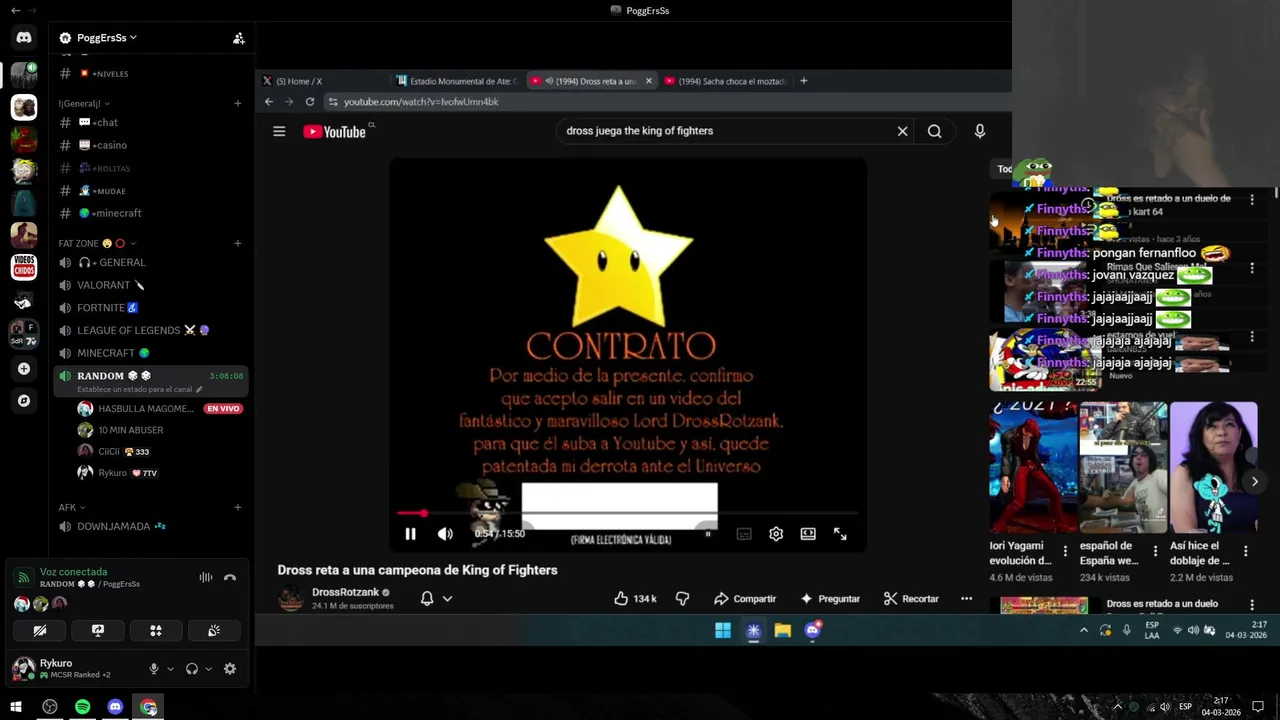Click the YouTube search magnifier button
Viewport: 1280px width, 720px height.
tap(934, 131)
